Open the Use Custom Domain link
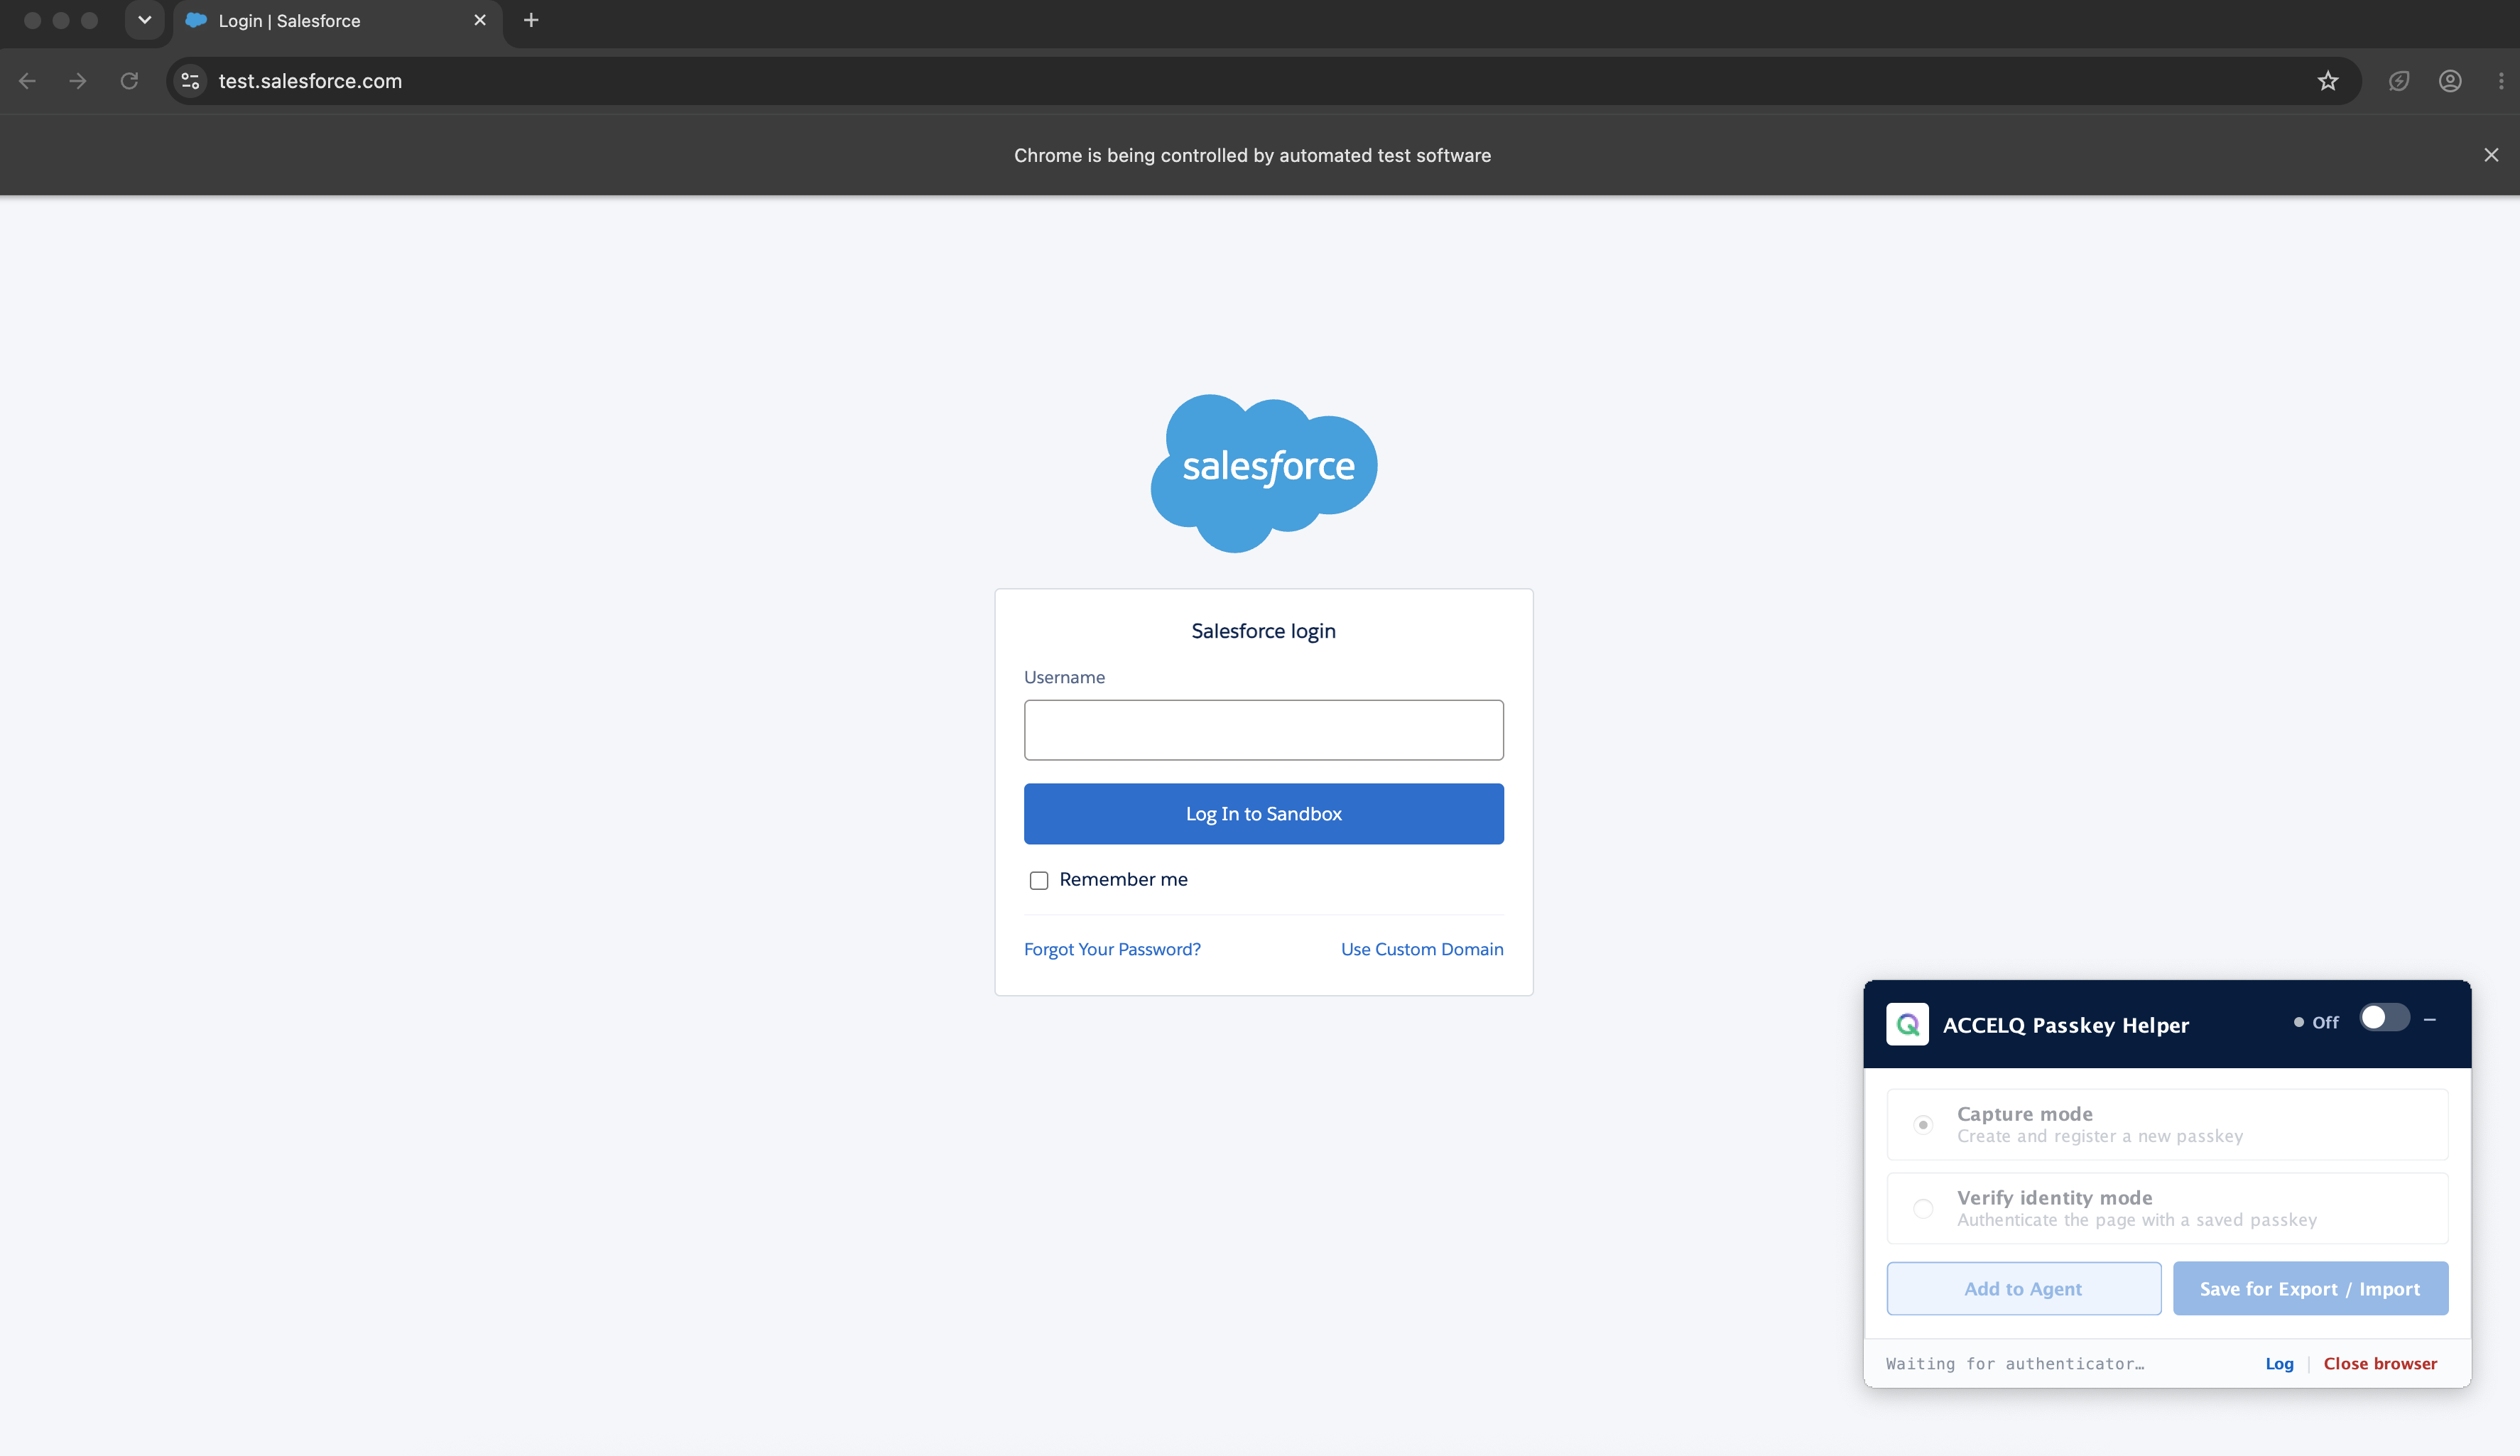The height and width of the screenshot is (1456, 2520). click(x=1422, y=949)
